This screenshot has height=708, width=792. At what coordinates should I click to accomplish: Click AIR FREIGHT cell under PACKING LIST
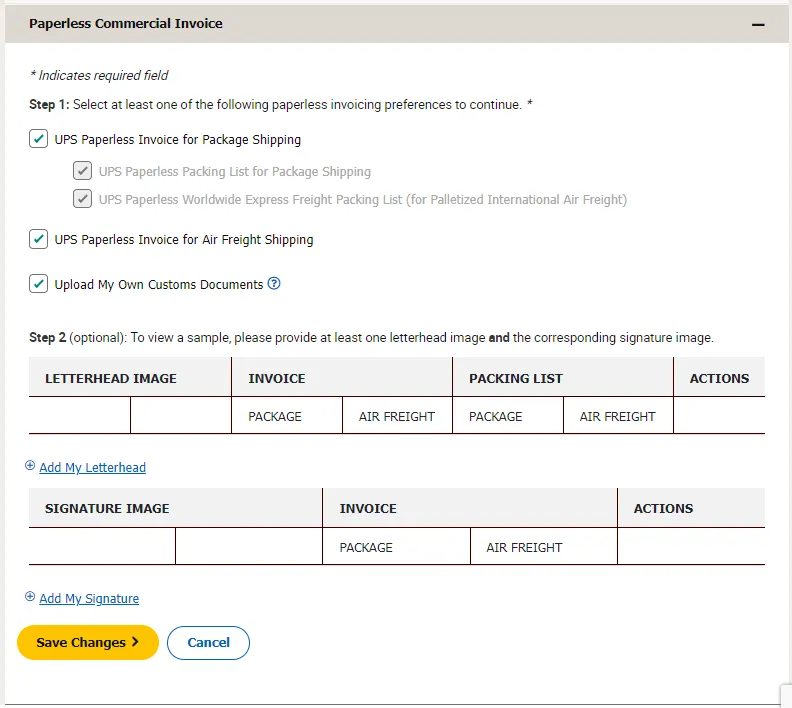(617, 416)
